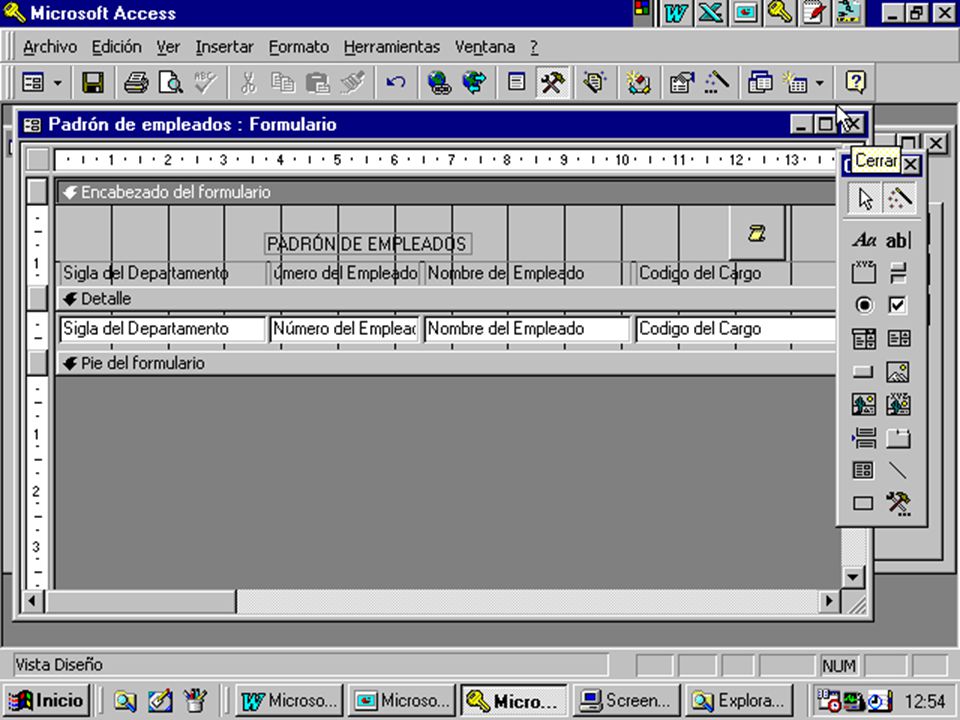Choose the Select Objects pointer in toolbox
The image size is (960, 720).
pyautogui.click(x=864, y=199)
